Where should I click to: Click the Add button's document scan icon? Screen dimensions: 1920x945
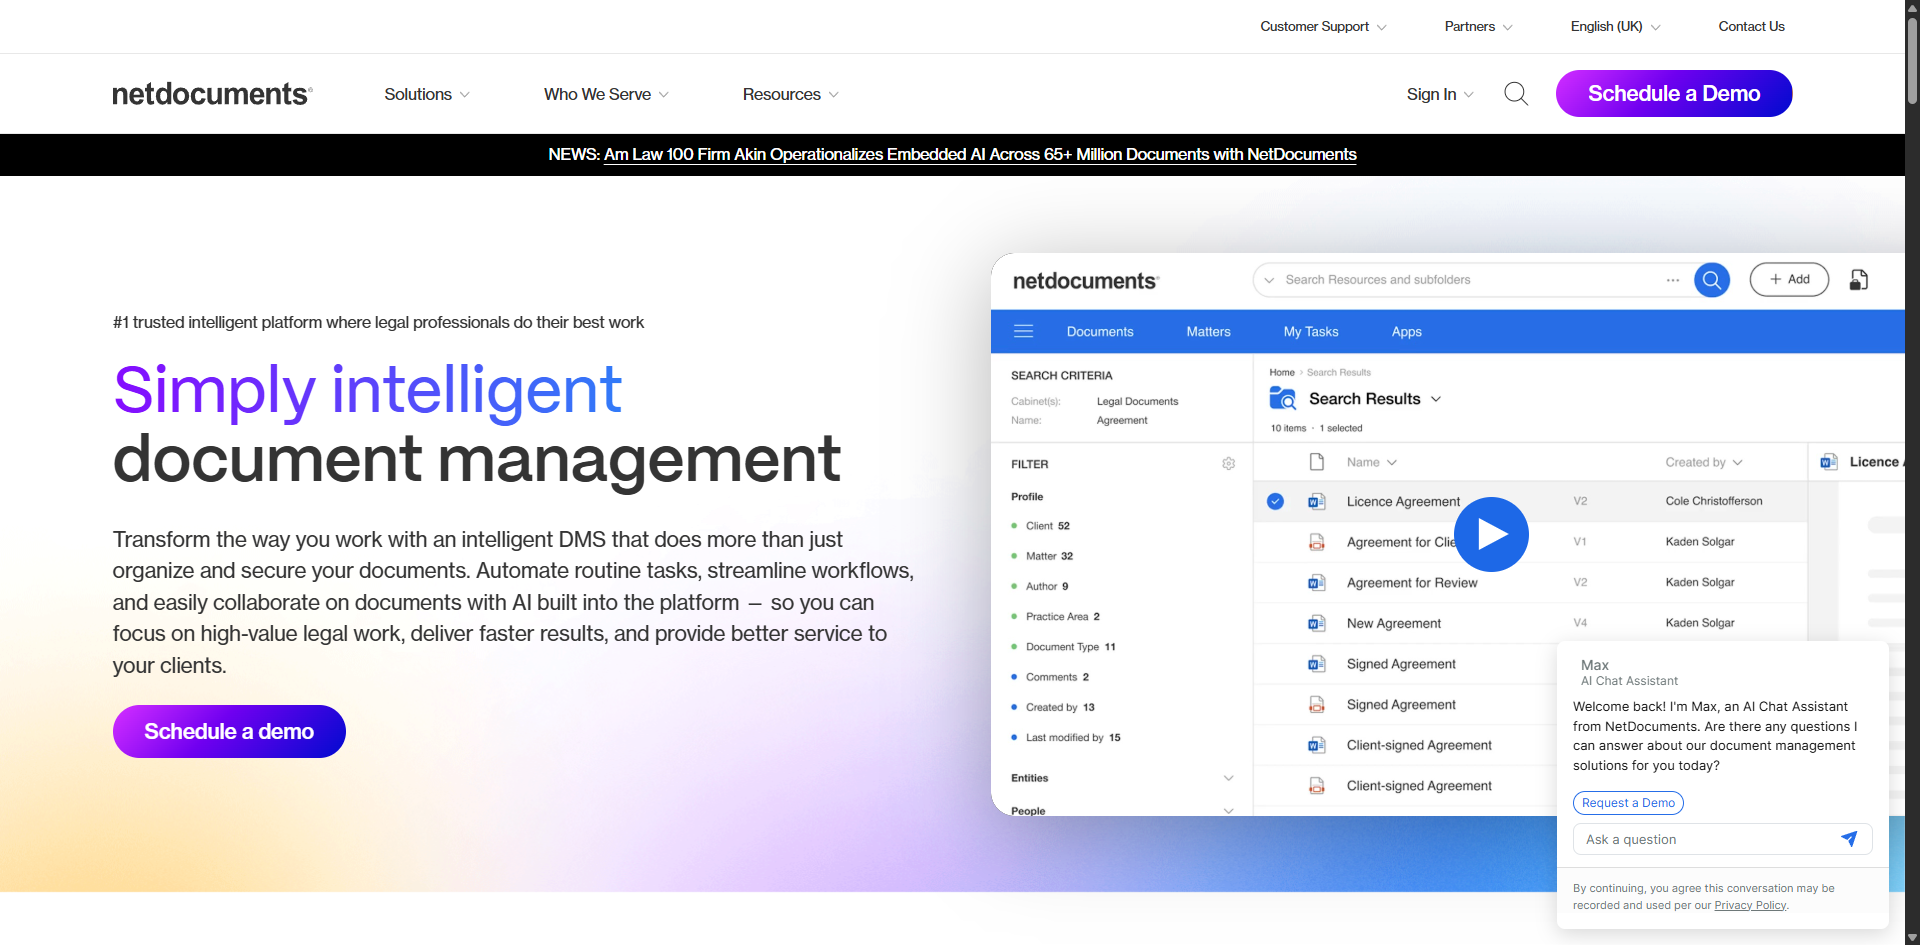pyautogui.click(x=1858, y=279)
